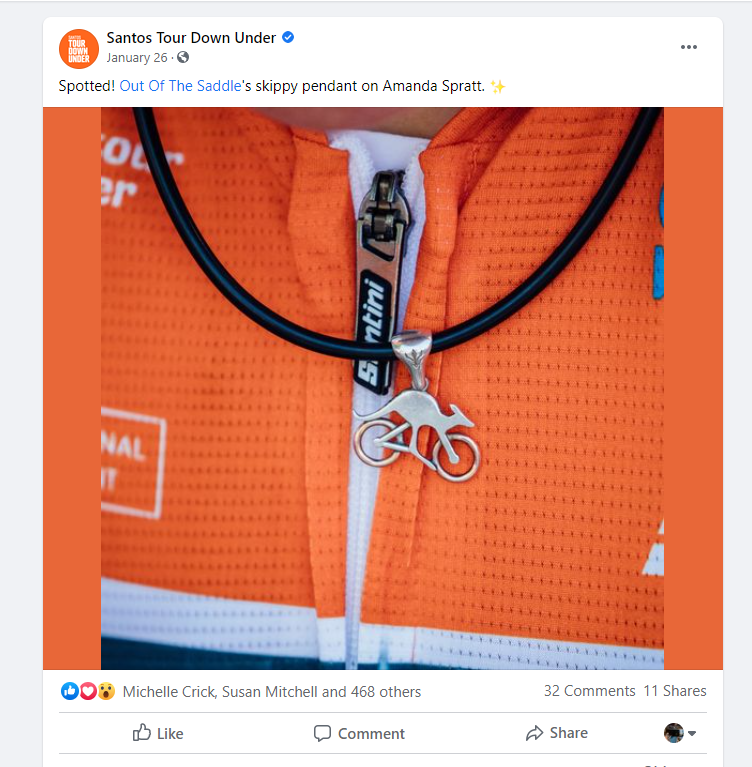This screenshot has width=752, height=767.
Task: Open the Out Of The Saddle link
Action: [x=181, y=86]
